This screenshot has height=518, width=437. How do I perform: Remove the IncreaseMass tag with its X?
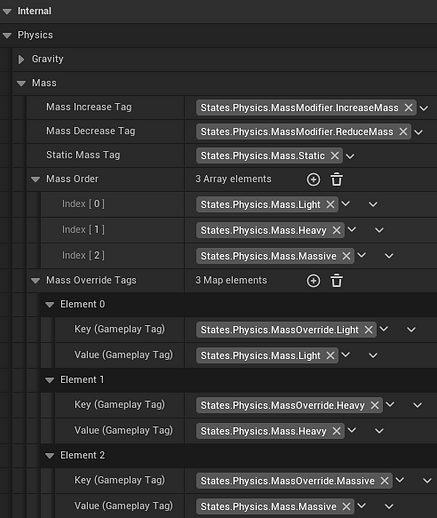pos(408,108)
